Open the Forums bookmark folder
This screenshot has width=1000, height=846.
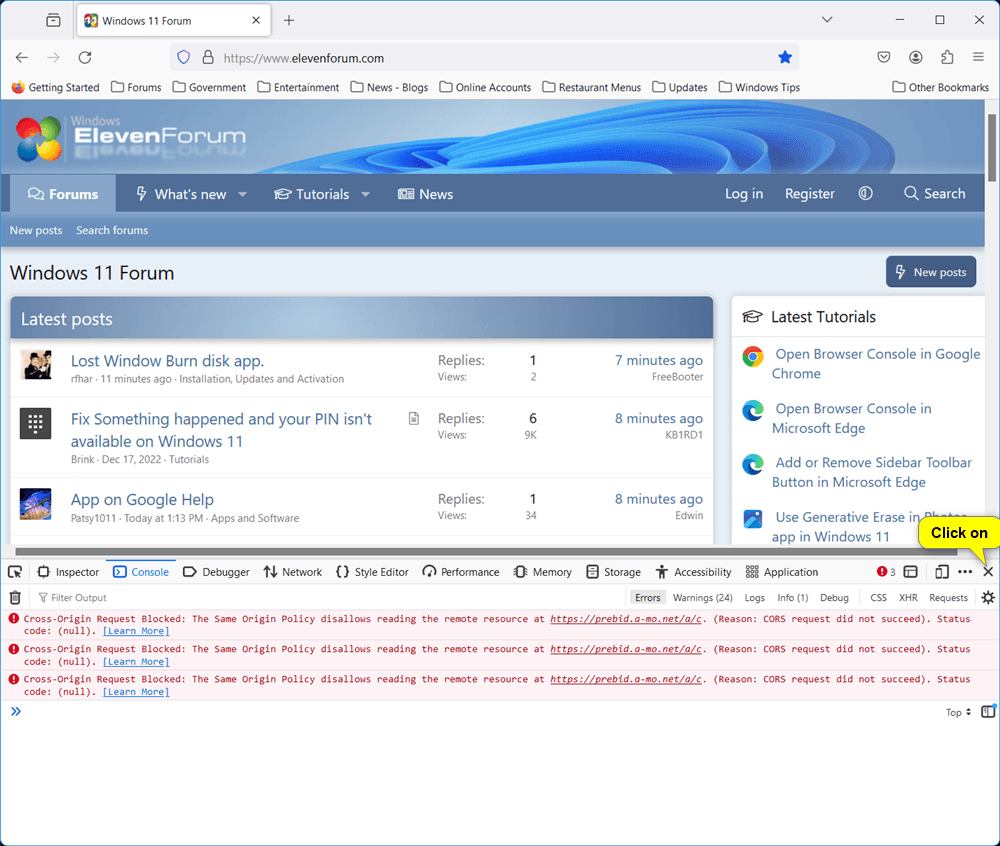136,87
